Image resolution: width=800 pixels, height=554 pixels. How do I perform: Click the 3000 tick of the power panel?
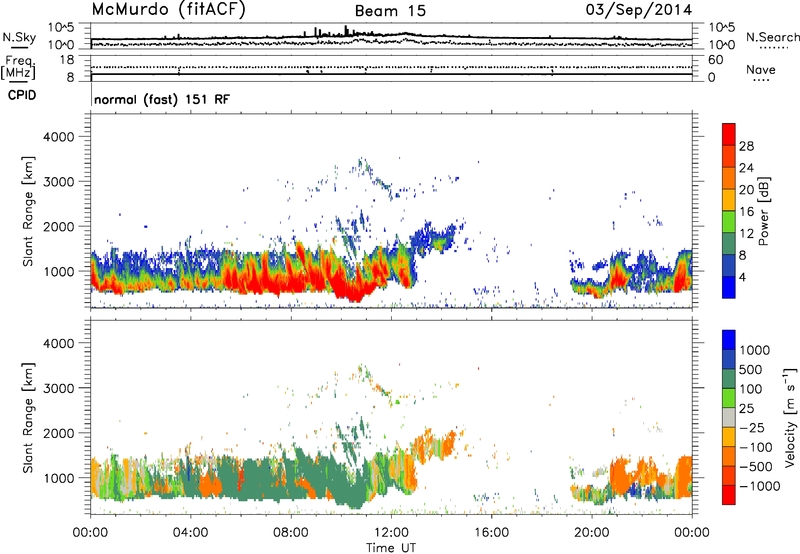pos(58,182)
